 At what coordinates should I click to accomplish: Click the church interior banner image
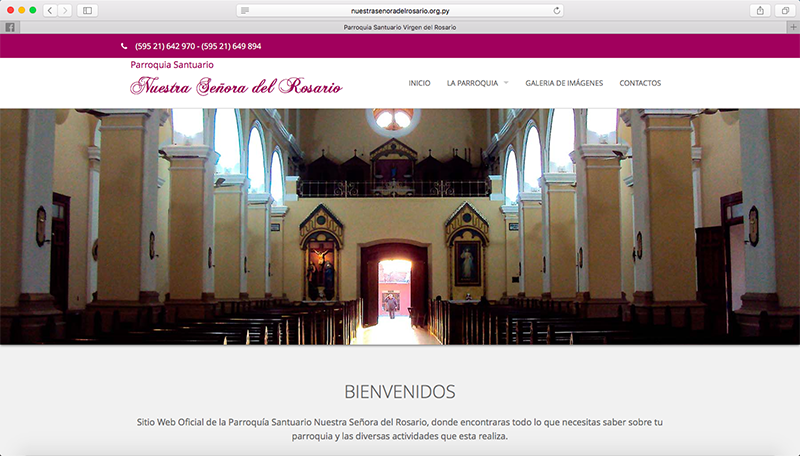point(400,226)
